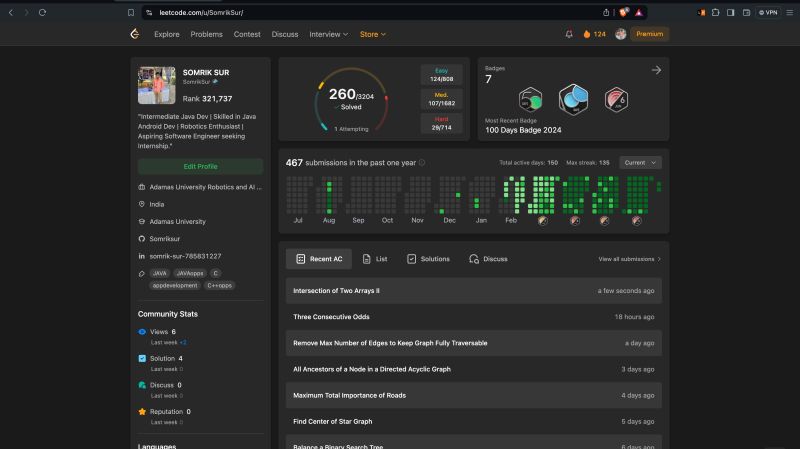
Task: Click the 100 Days Badge 2024 text
Action: point(523,130)
